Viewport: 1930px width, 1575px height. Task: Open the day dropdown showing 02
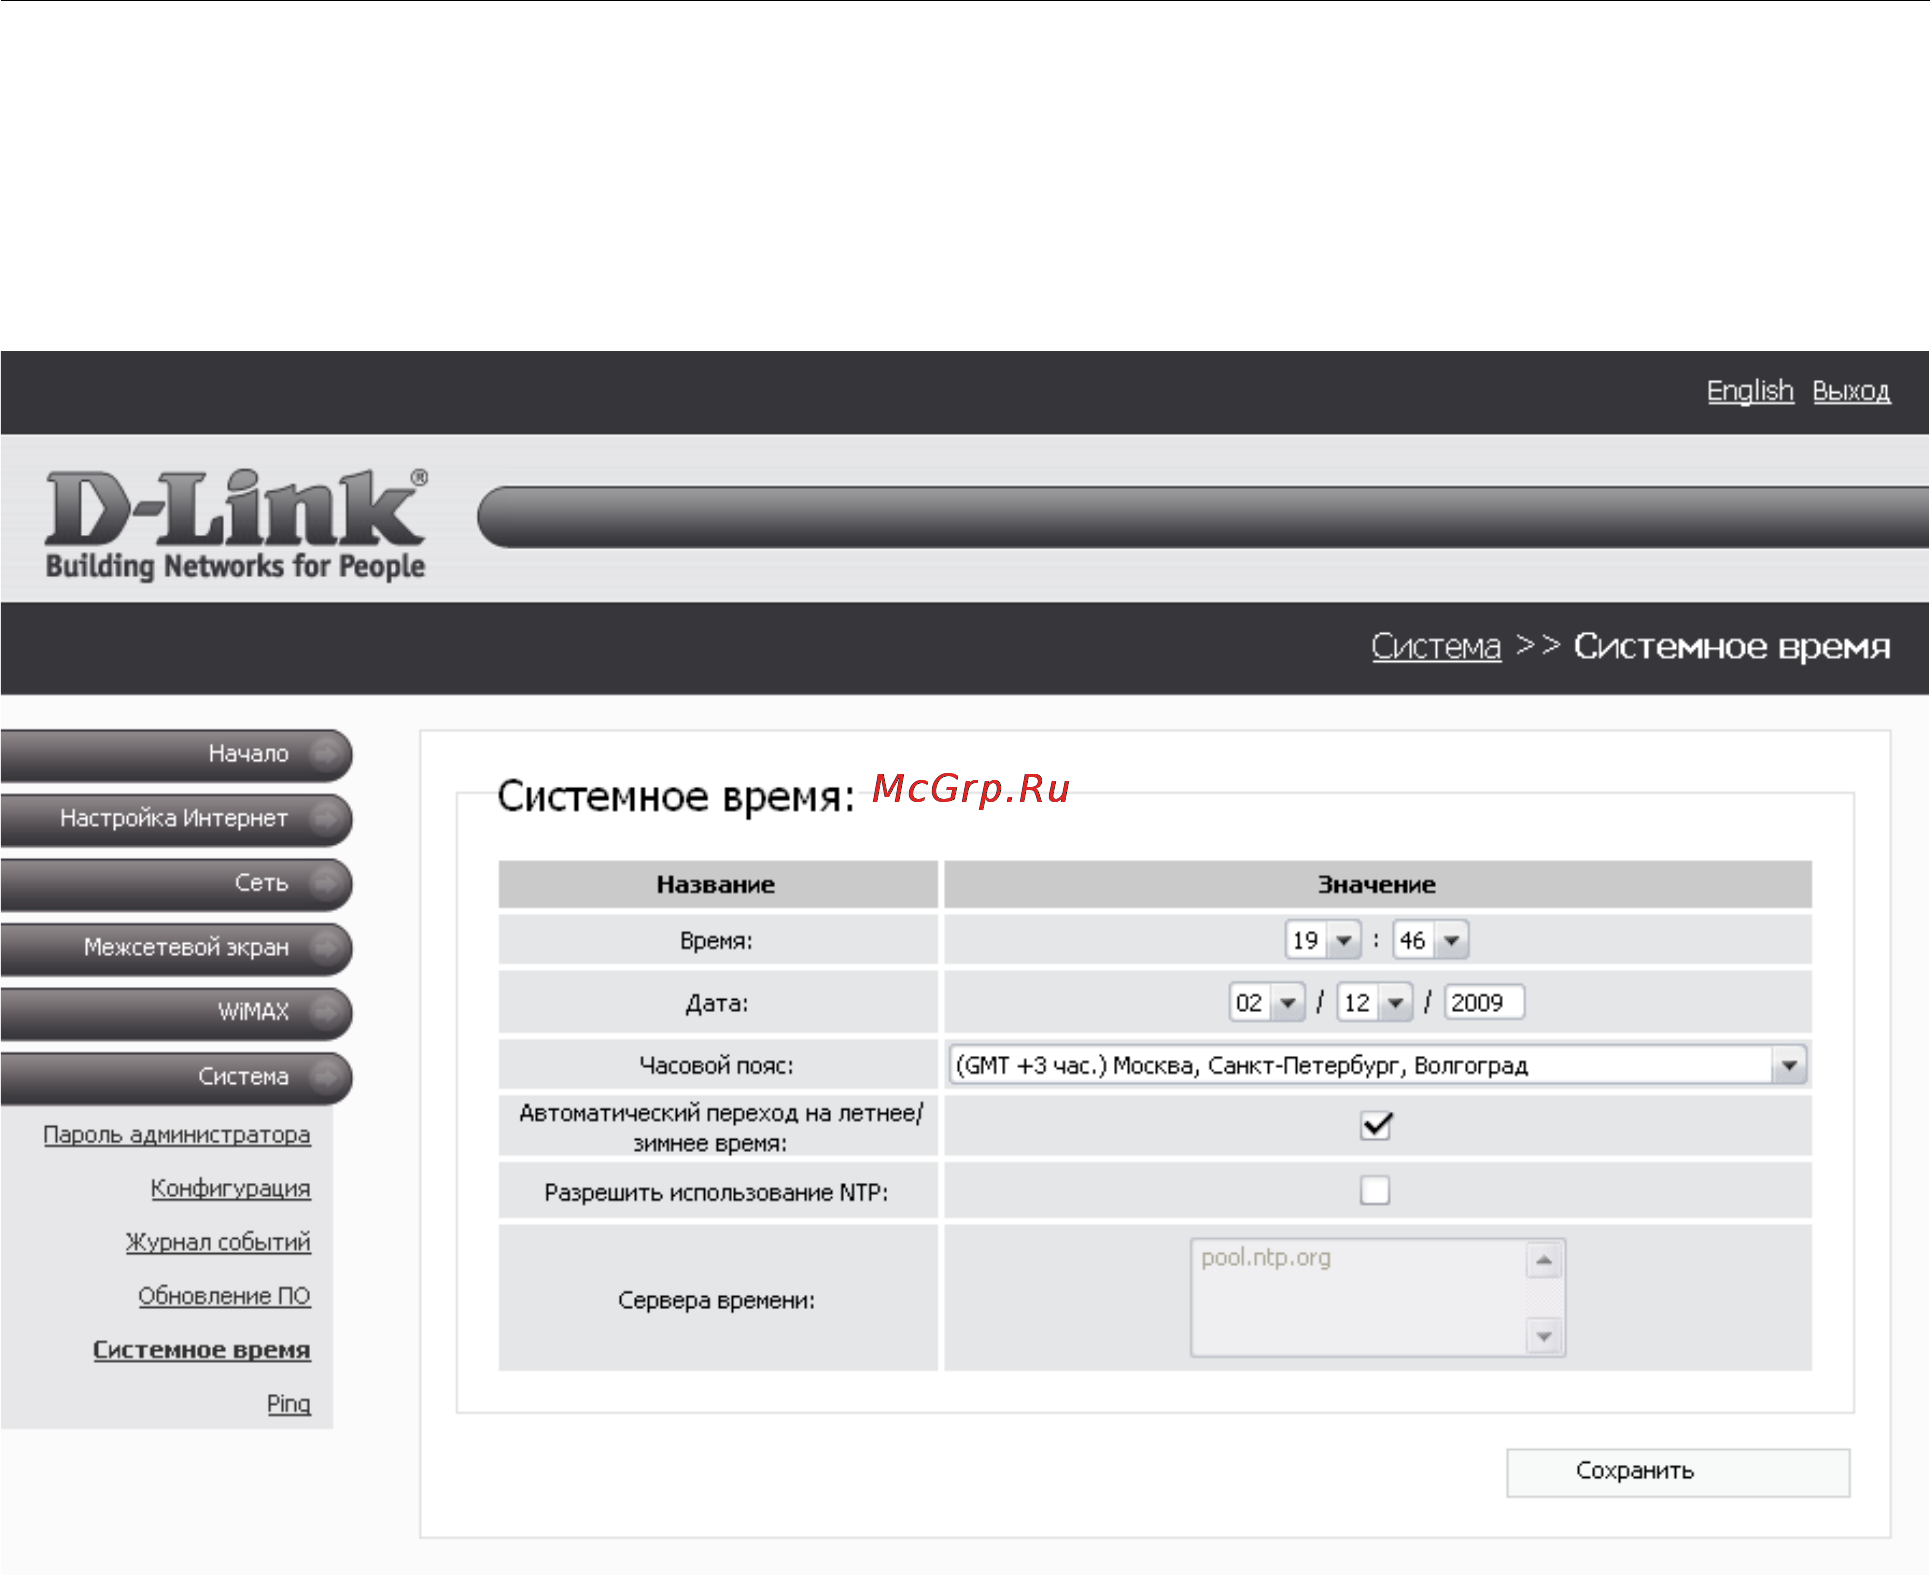tap(1266, 1002)
